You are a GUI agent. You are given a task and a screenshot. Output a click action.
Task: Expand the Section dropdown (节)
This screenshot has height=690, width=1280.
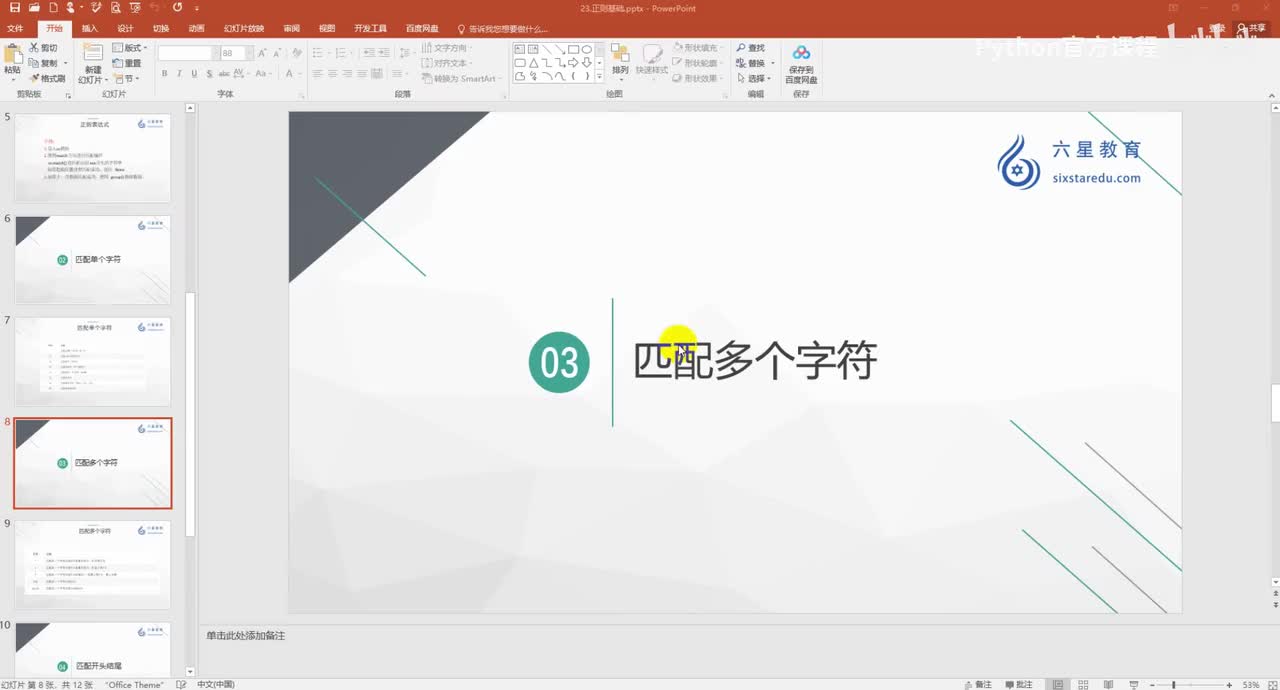(x=126, y=78)
